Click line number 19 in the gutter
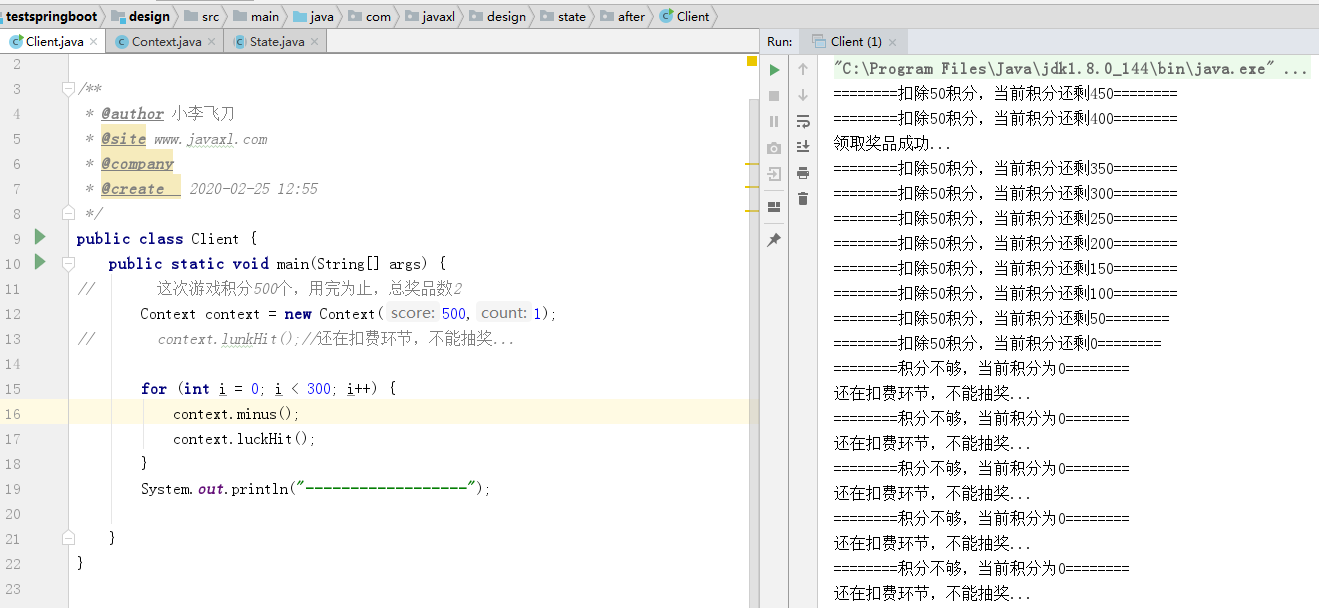1319x608 pixels. 13,489
